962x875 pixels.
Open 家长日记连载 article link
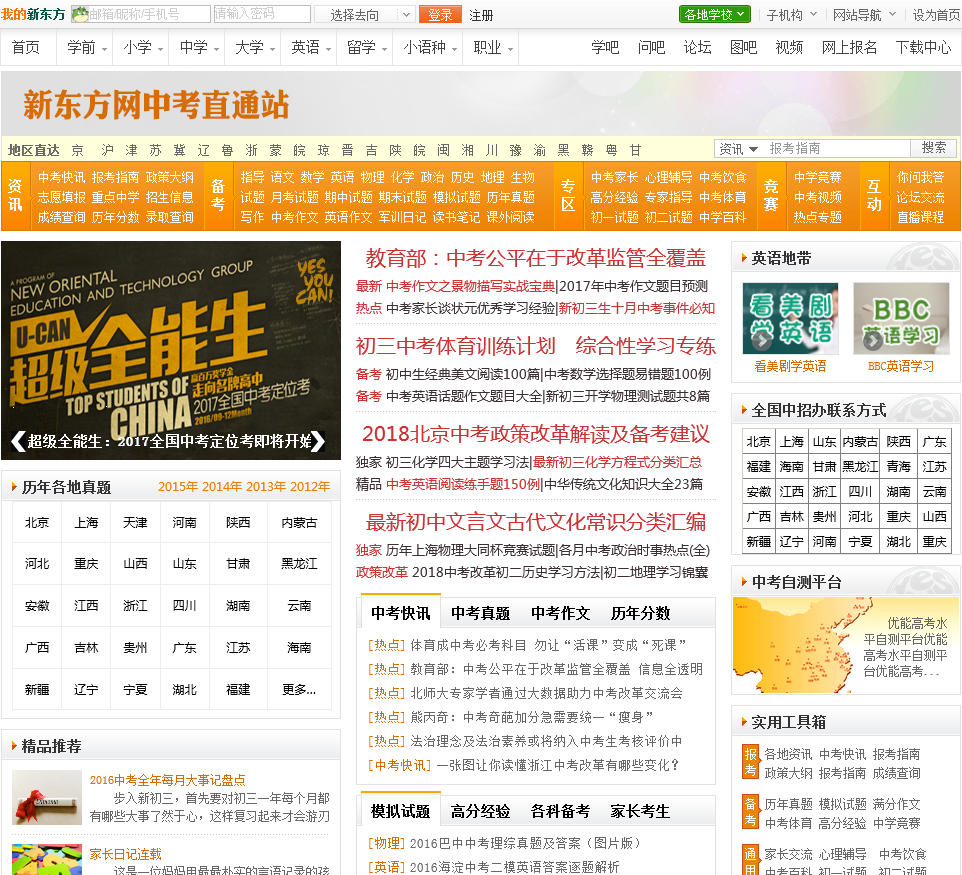(126, 854)
